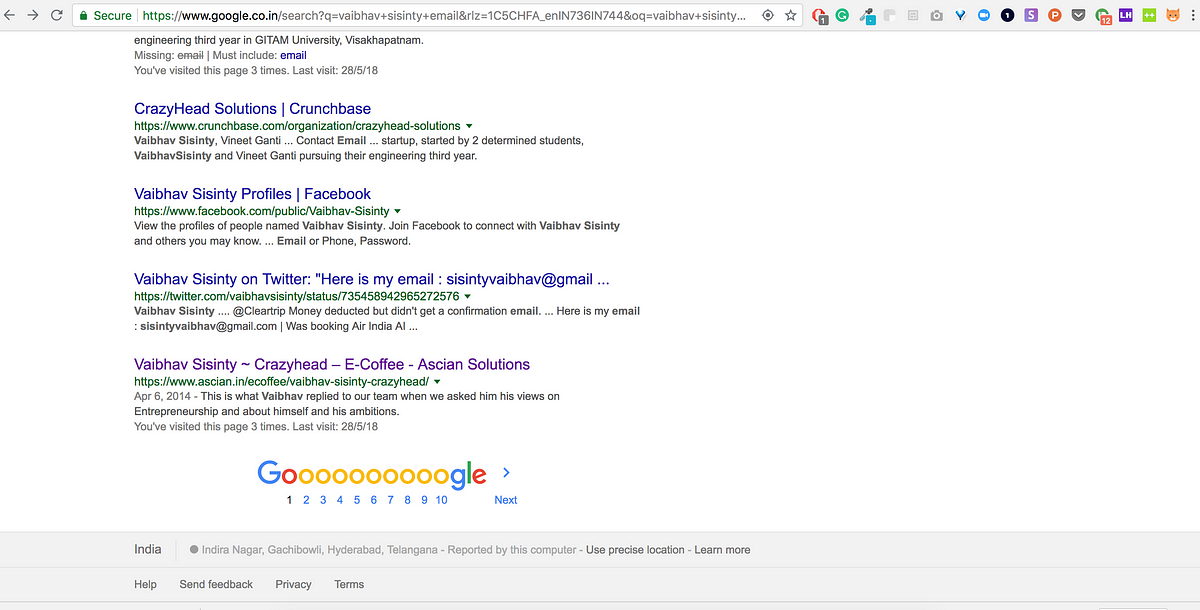Image resolution: width=1200 pixels, height=610 pixels.
Task: Click the browser Back arrow
Action: (11, 15)
